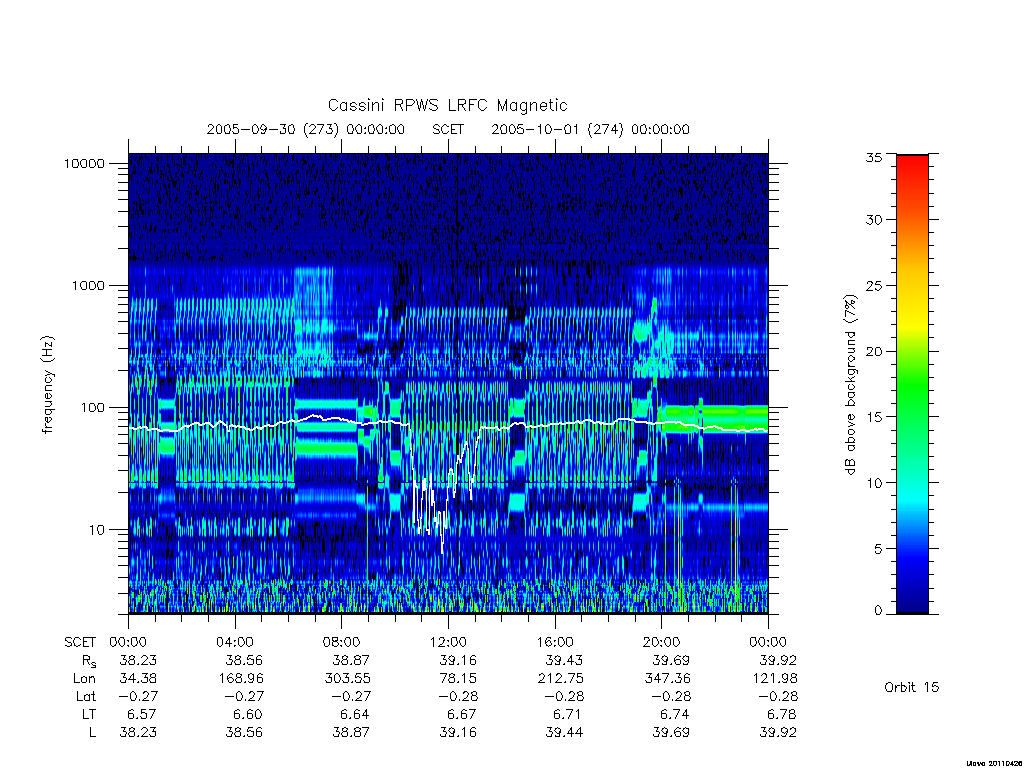This screenshot has width=1024, height=768.
Task: Click the longitude value "78.15"
Action: 458,679
